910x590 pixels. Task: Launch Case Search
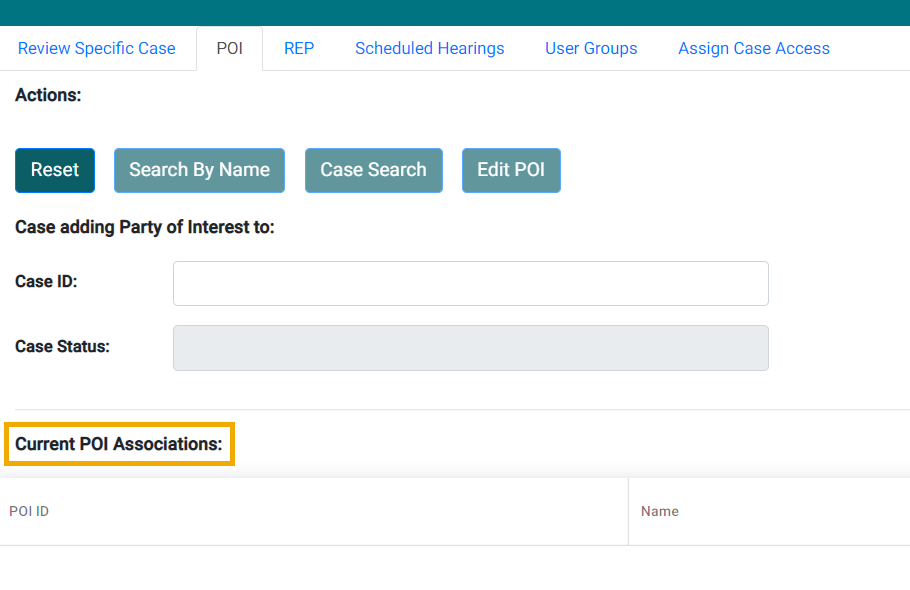pyautogui.click(x=373, y=170)
